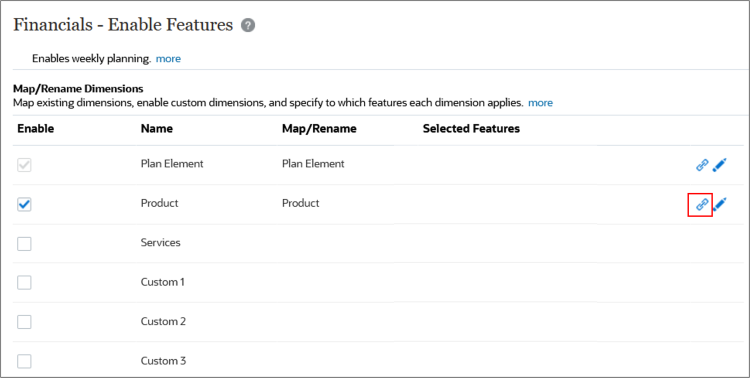The height and width of the screenshot is (378, 750).
Task: Open 'more' link in Map/Rename Dimensions description
Action: (x=540, y=103)
